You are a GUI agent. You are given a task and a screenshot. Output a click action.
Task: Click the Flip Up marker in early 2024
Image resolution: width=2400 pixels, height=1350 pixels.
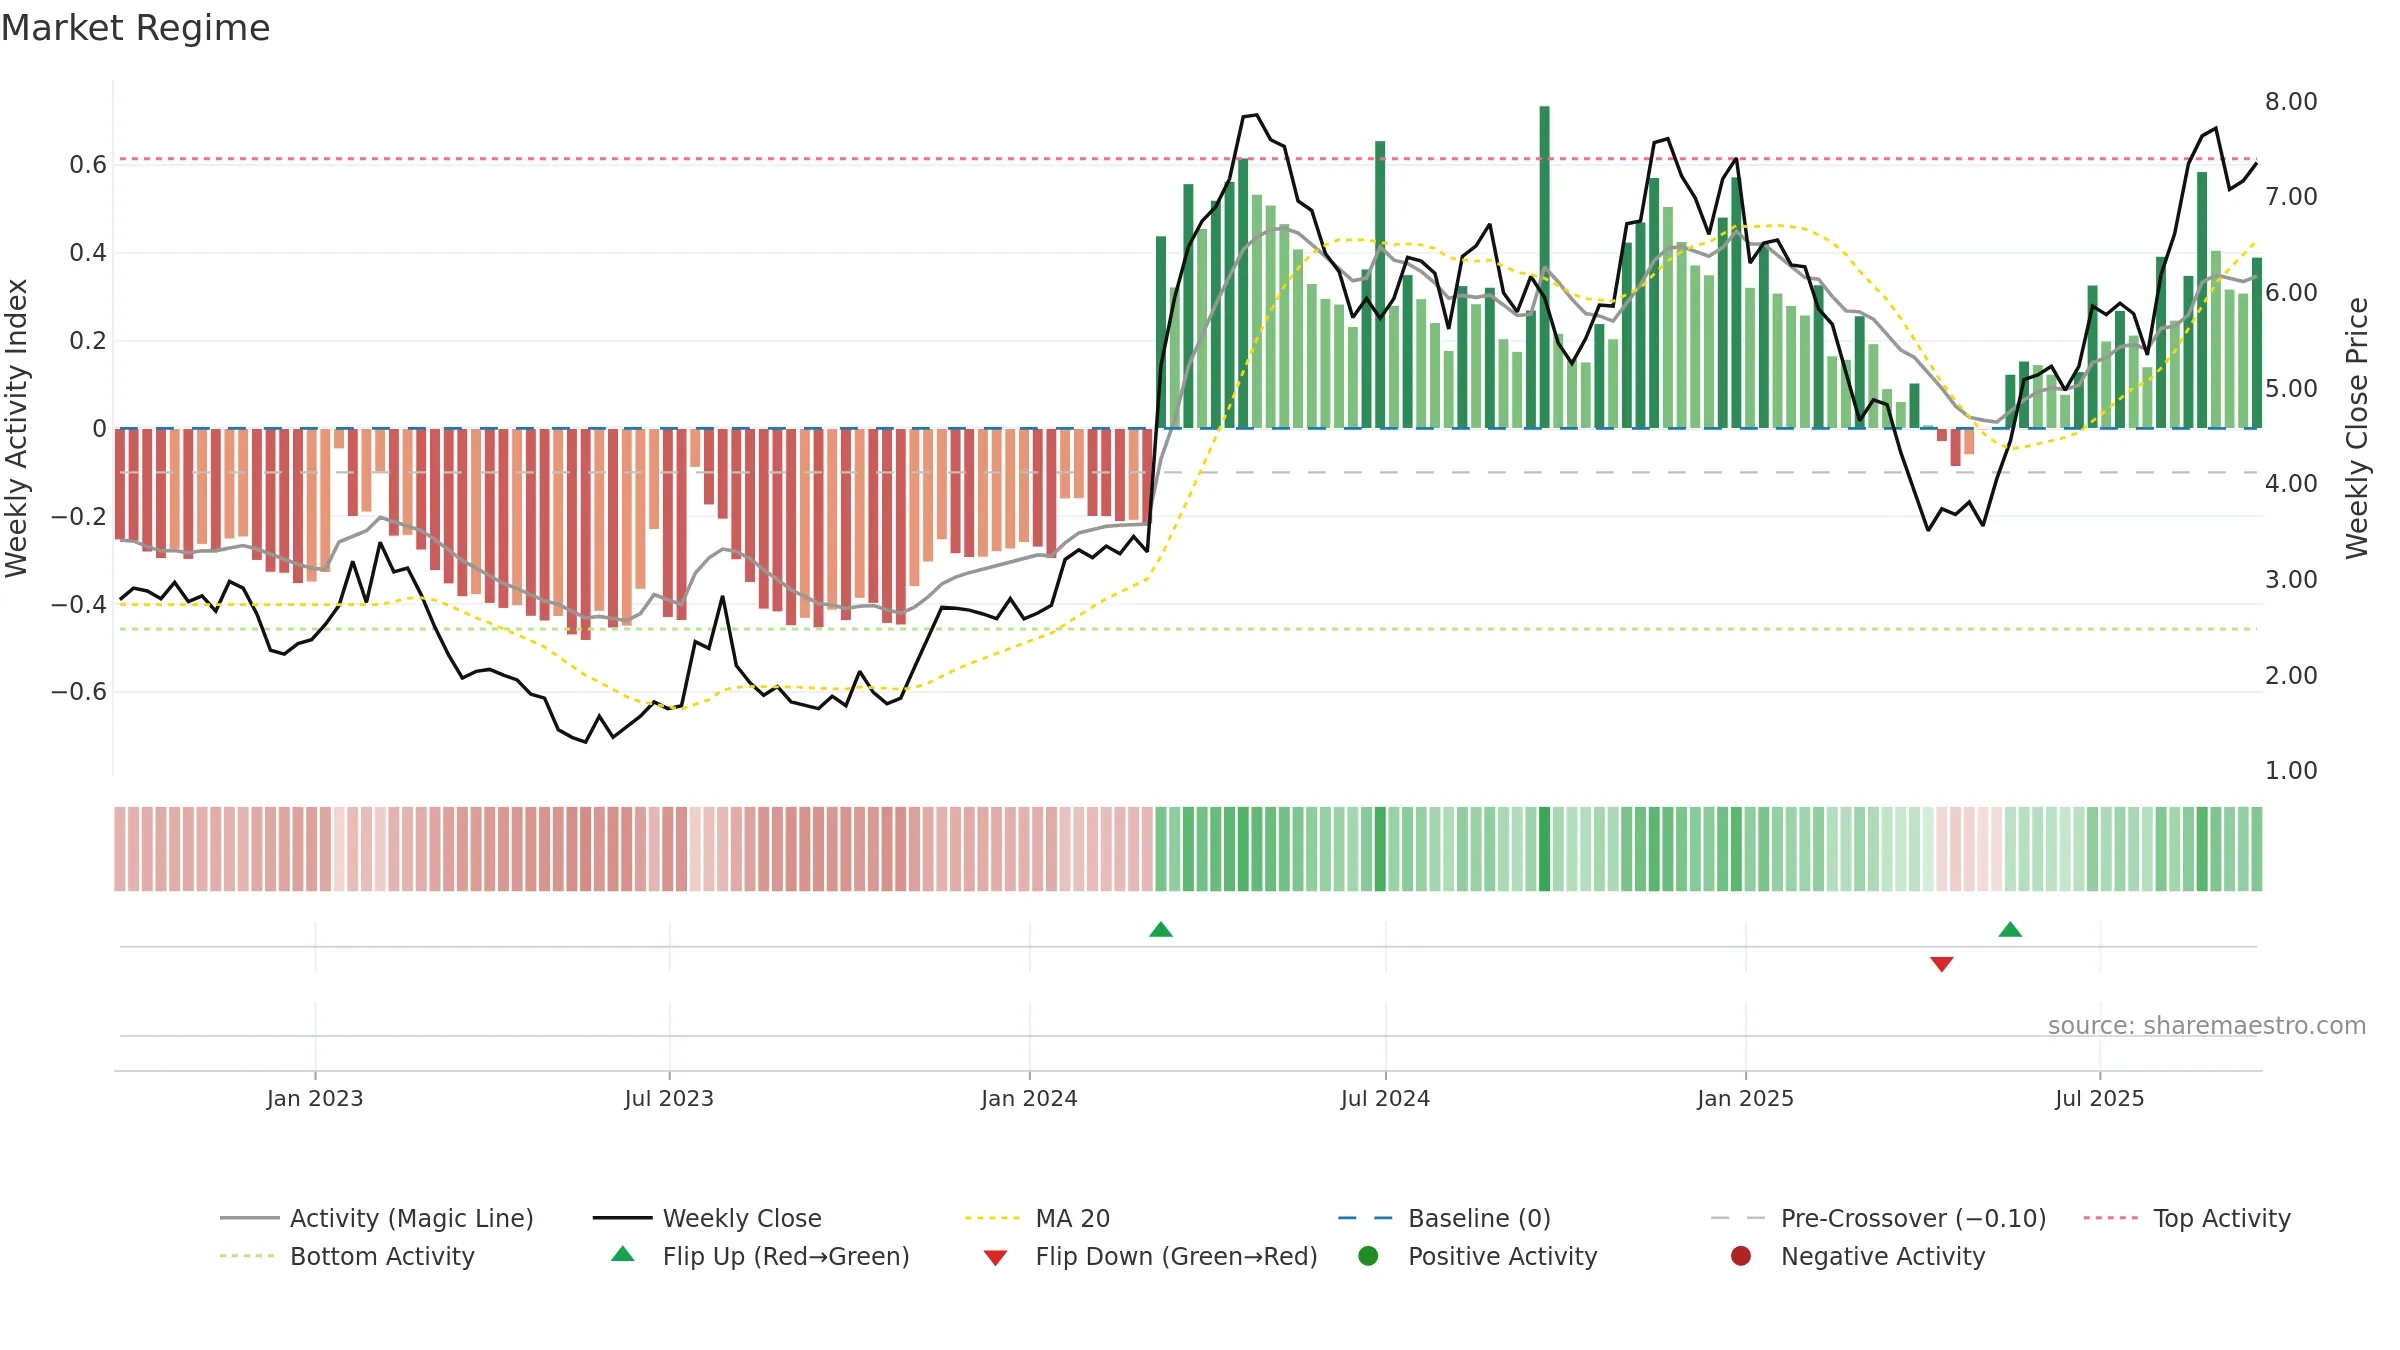[1161, 930]
